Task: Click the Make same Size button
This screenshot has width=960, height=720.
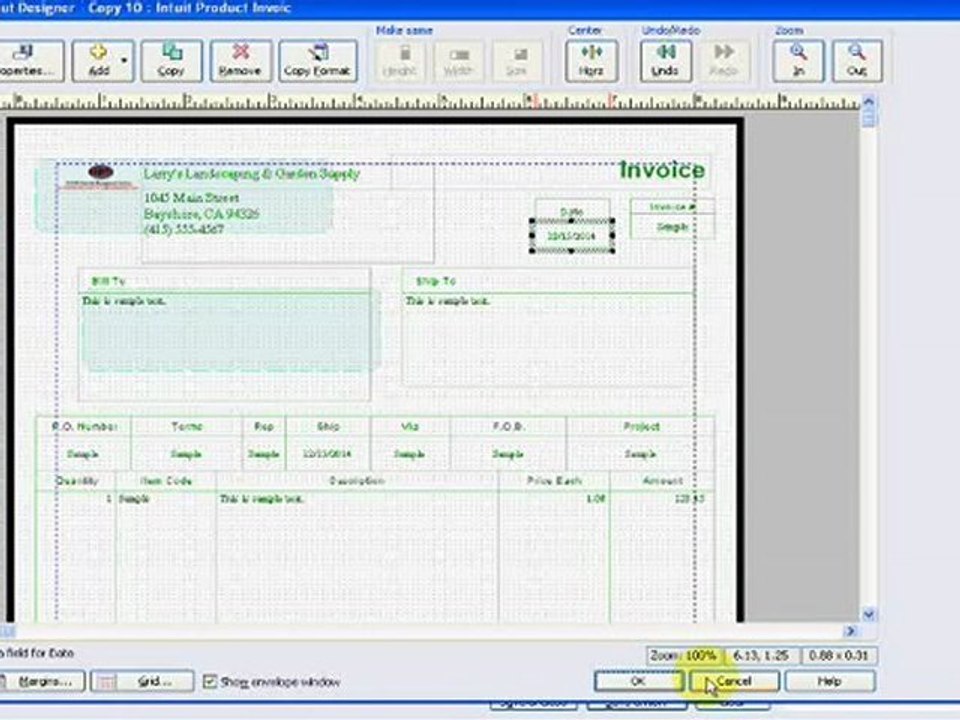Action: (516, 61)
